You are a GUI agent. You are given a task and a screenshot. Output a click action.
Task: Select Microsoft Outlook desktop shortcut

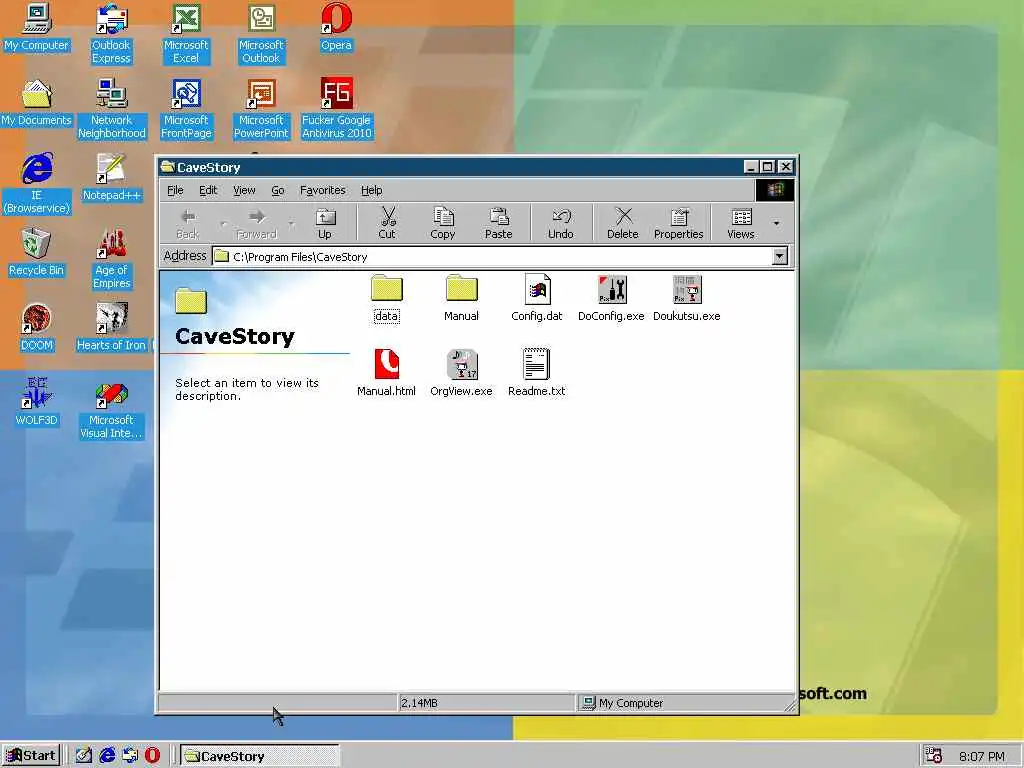pos(261,34)
